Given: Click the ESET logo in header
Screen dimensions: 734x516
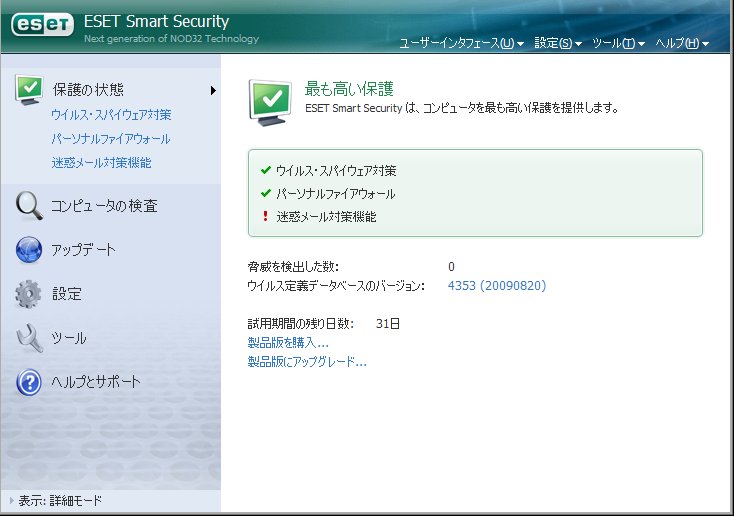Looking at the screenshot, I should [42, 24].
